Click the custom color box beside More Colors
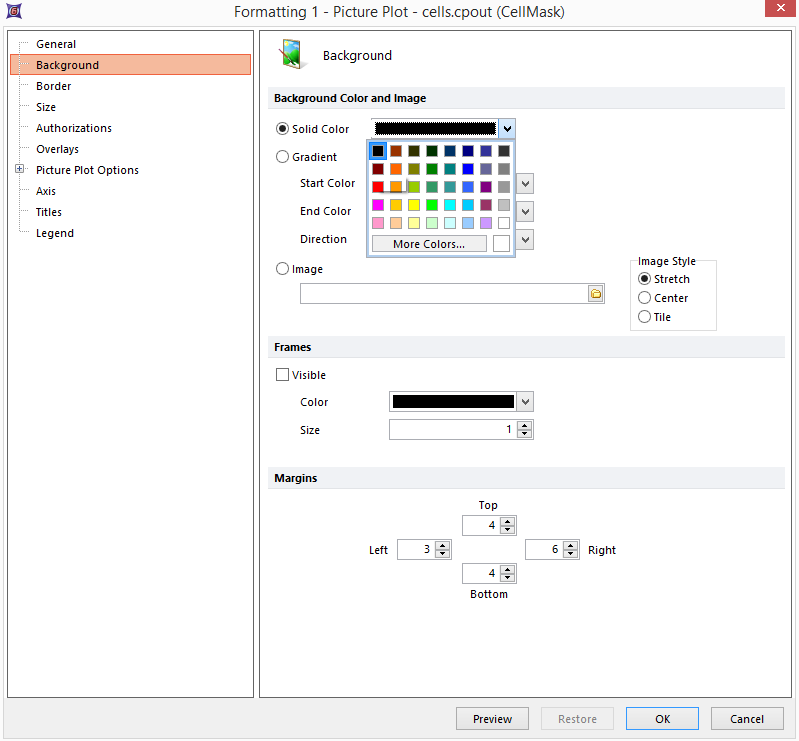This screenshot has height=741, width=799. (x=501, y=244)
